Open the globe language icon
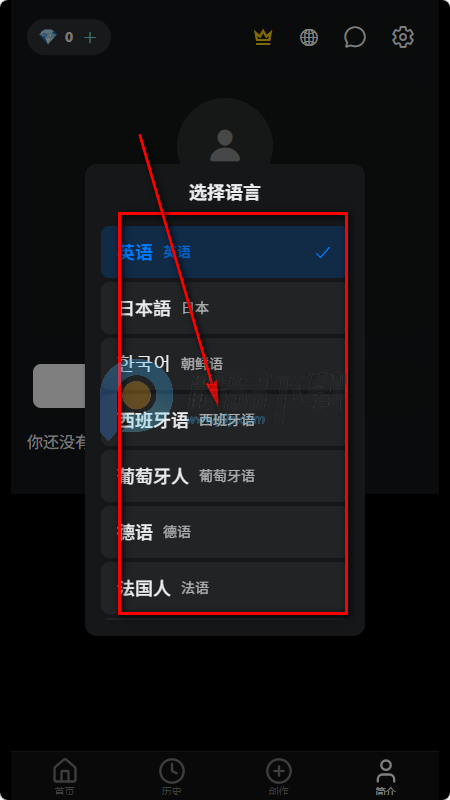Viewport: 450px width, 800px height. (309, 37)
